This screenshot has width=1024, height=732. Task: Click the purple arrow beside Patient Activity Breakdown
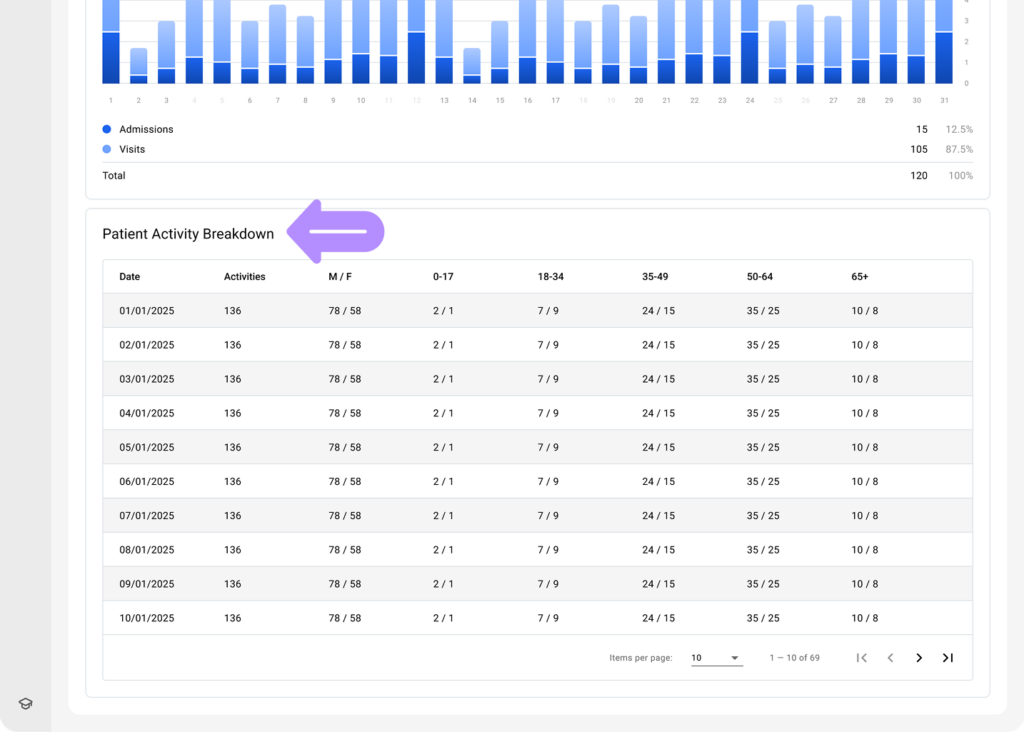334,231
